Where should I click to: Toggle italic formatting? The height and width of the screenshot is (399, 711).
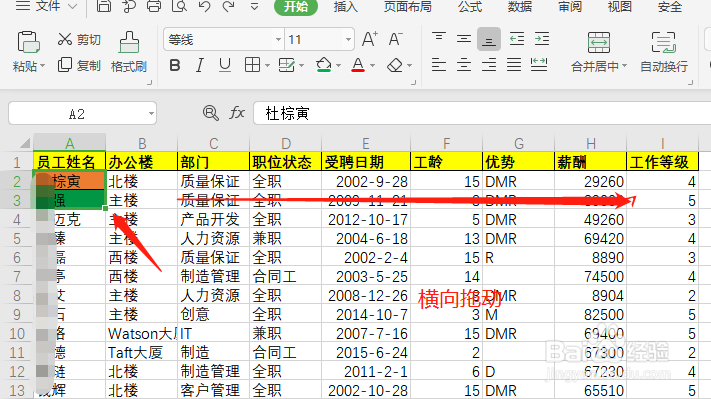200,66
